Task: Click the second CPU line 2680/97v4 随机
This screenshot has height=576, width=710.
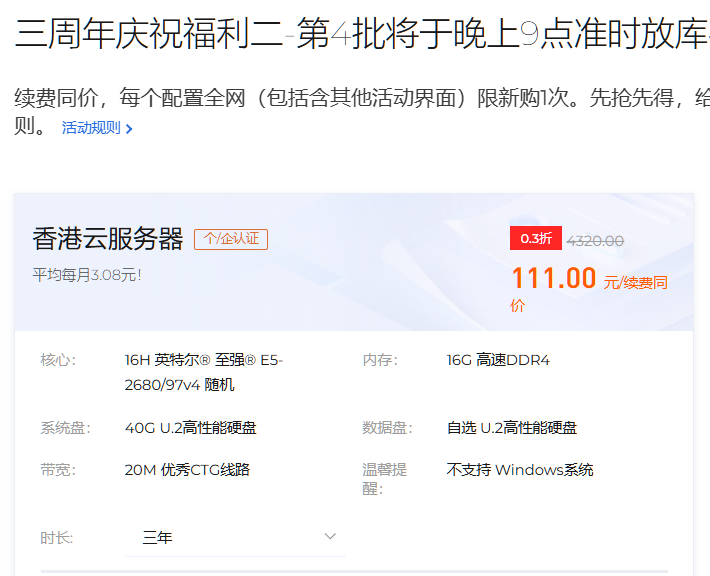Action: click(179, 385)
